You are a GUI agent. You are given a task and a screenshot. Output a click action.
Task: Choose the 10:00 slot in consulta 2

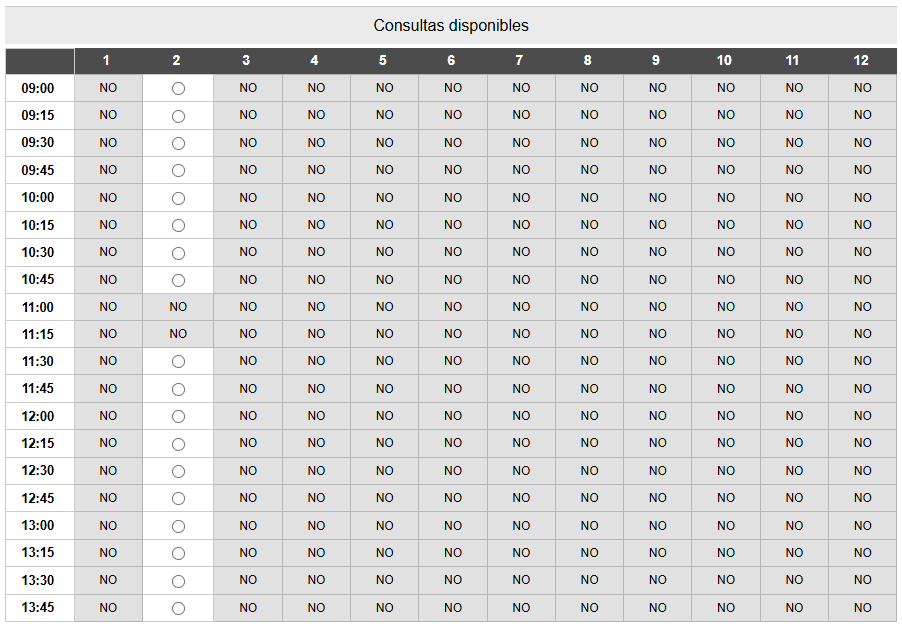[178, 198]
